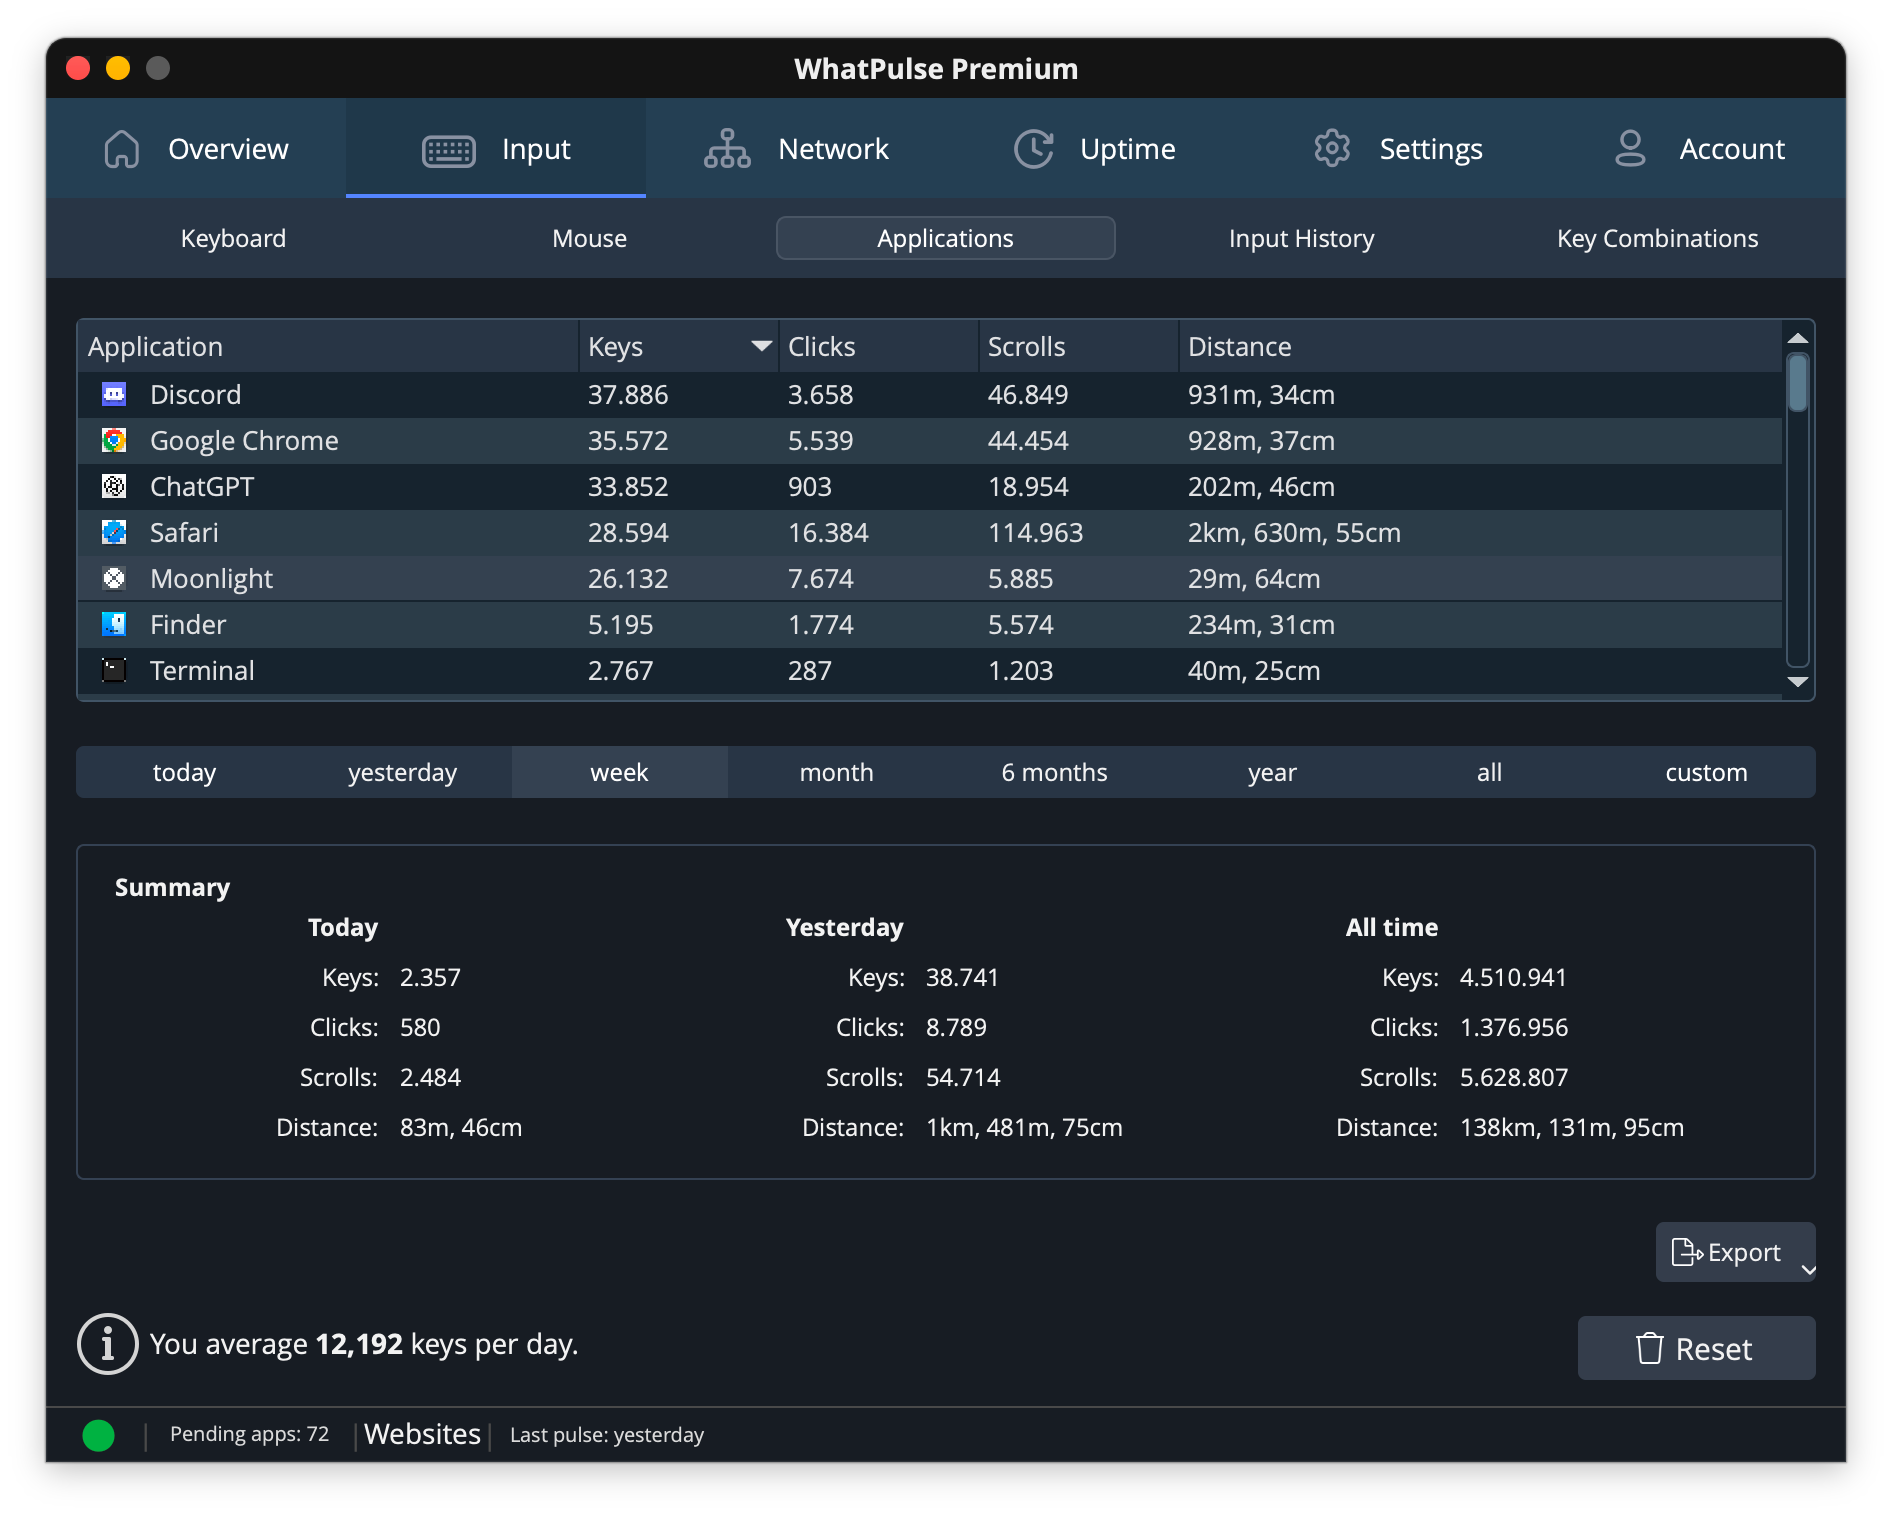Open the Network tab
The height and width of the screenshot is (1516, 1892).
796,149
